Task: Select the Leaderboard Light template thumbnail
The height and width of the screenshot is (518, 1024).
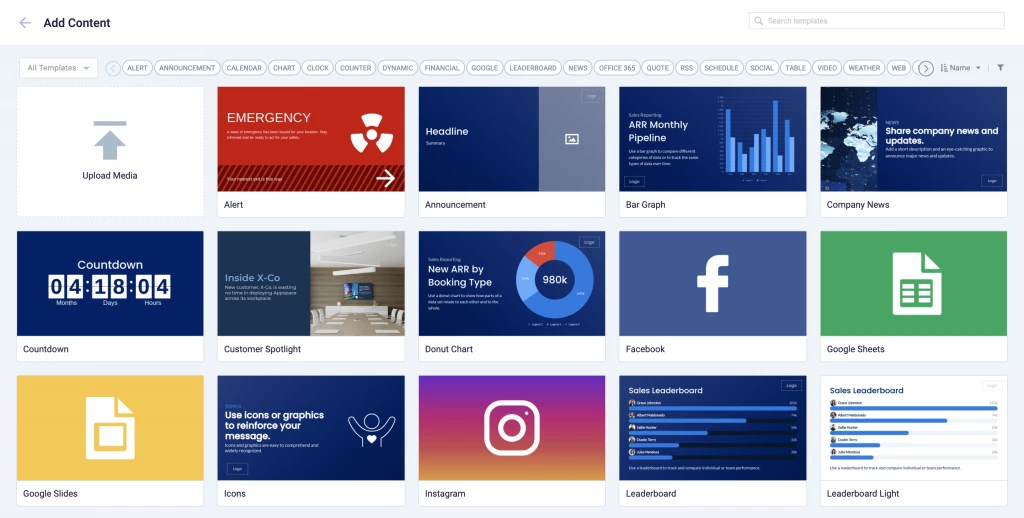Action: 914,428
